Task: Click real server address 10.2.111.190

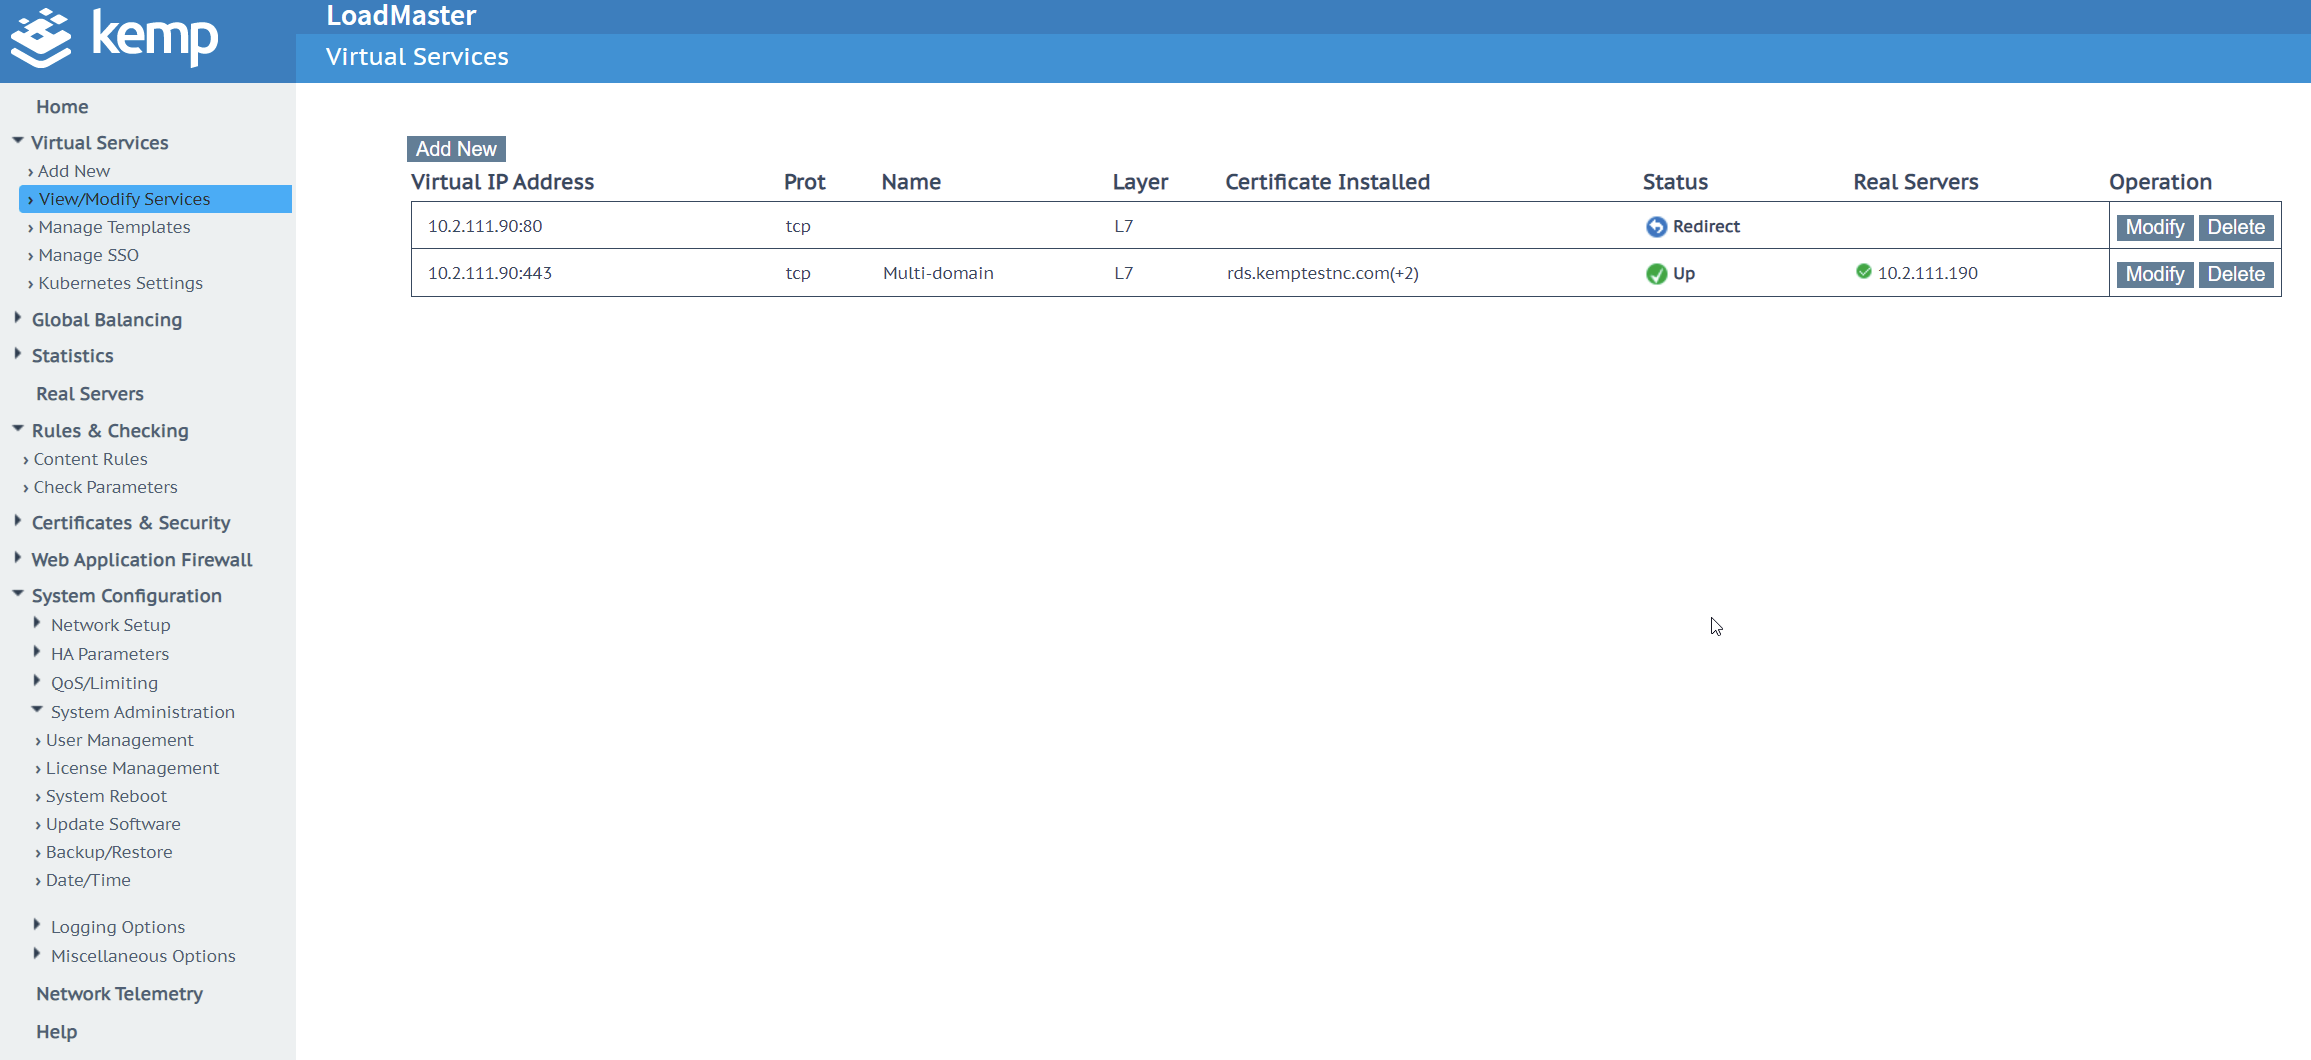Action: coord(1927,273)
